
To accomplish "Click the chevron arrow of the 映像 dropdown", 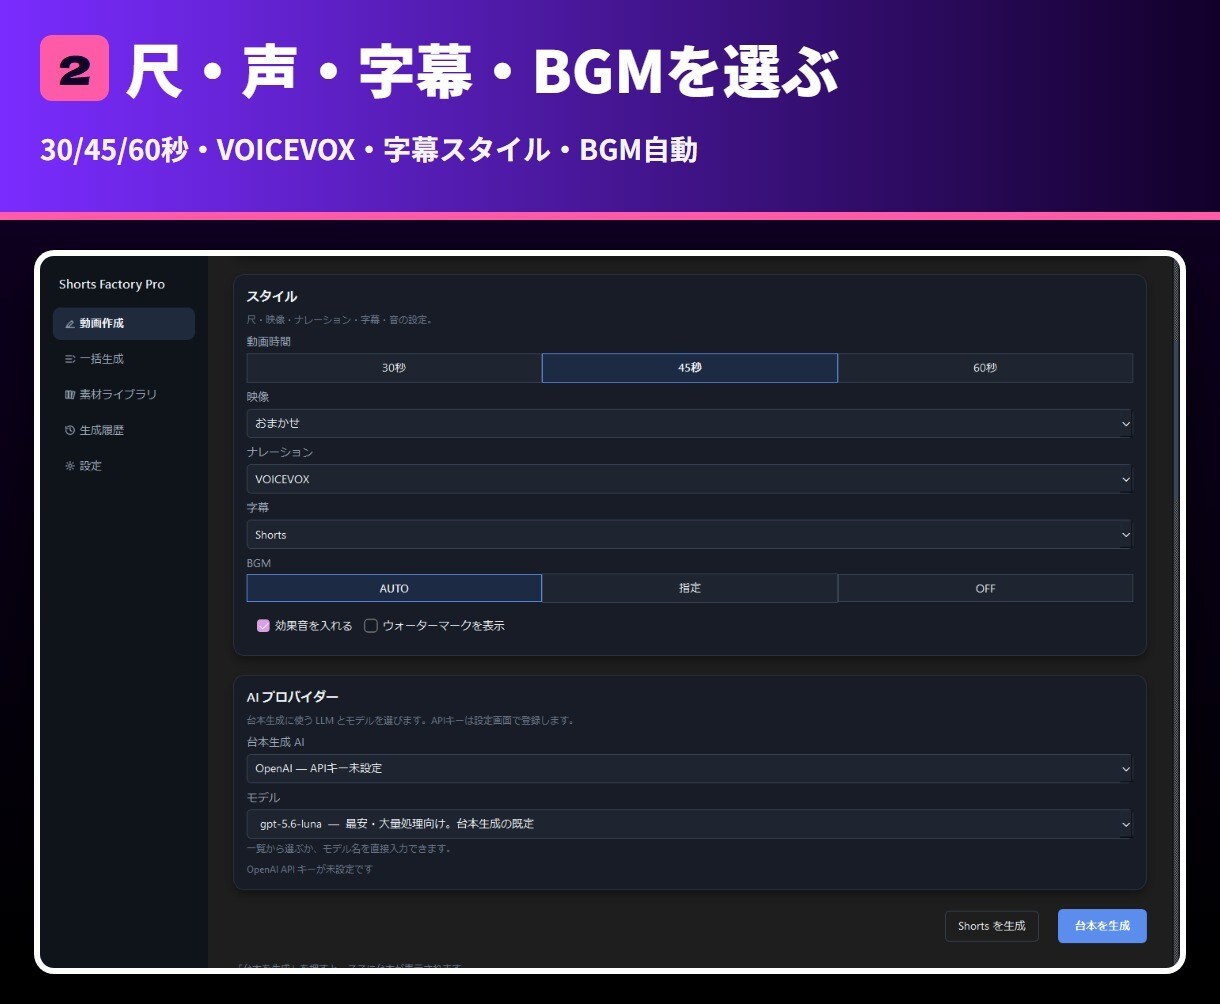I will pyautogui.click(x=1125, y=424).
